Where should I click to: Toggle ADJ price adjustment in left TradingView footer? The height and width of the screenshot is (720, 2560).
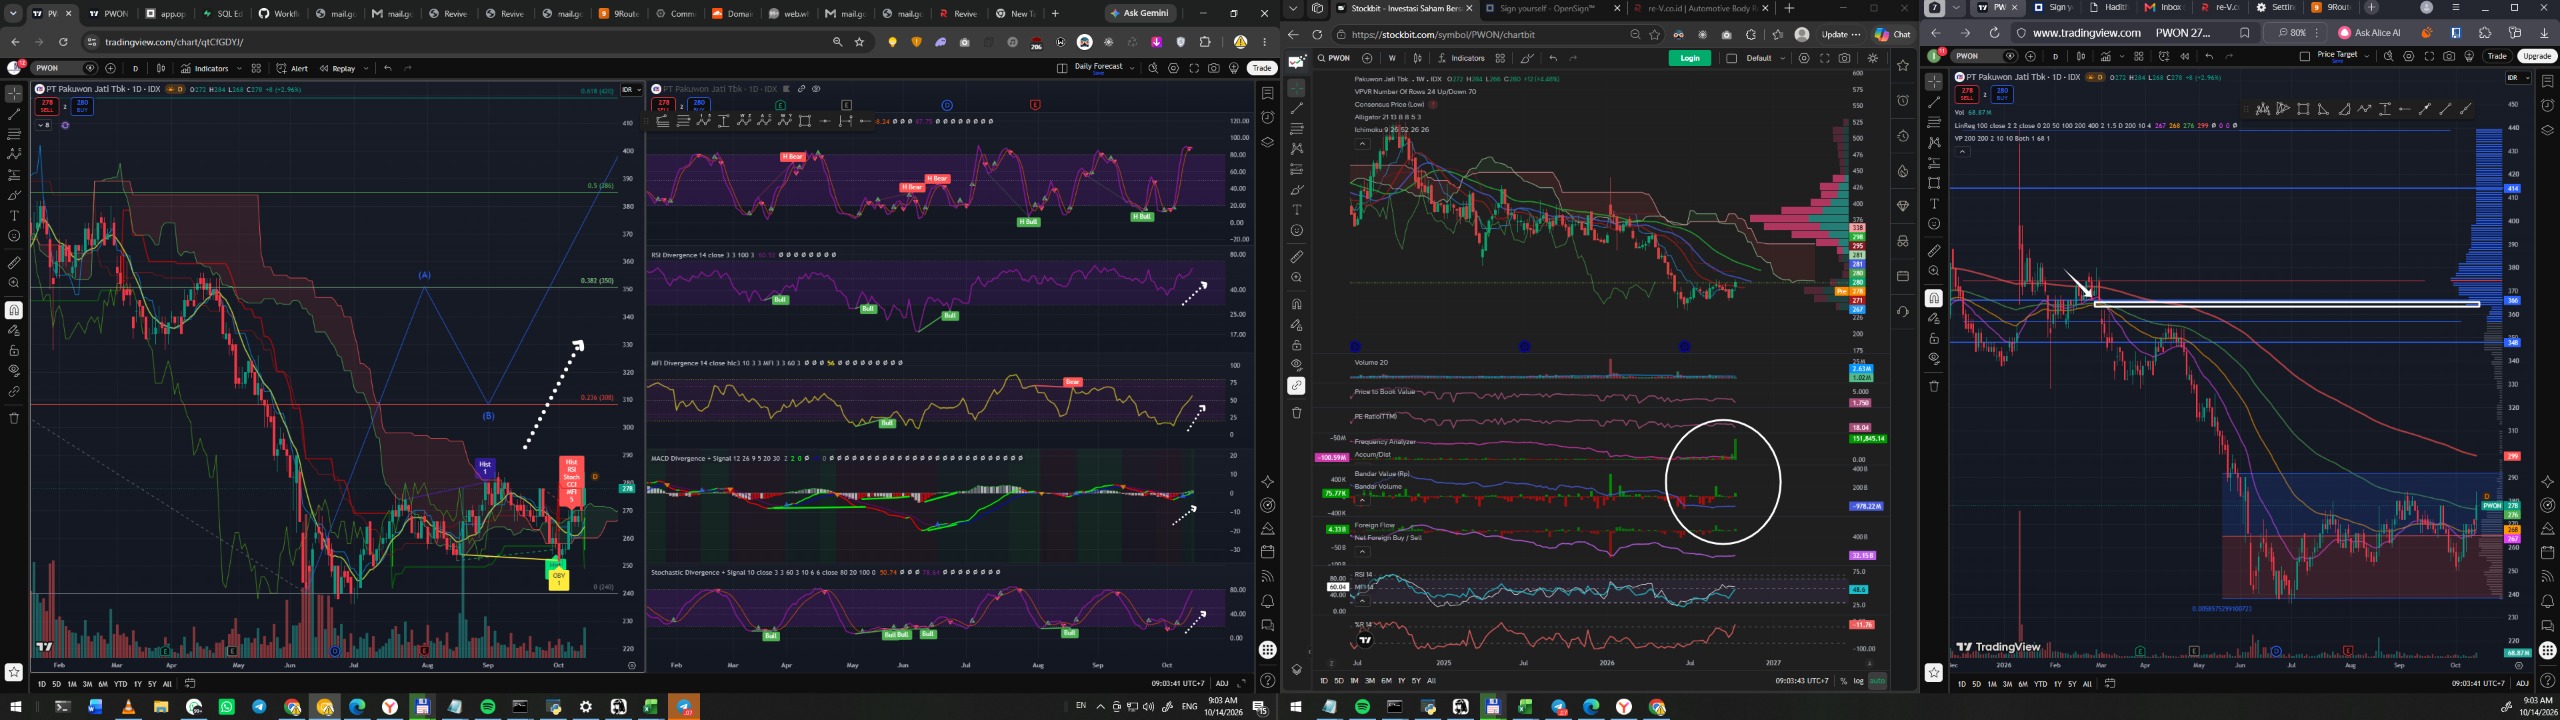1222,684
